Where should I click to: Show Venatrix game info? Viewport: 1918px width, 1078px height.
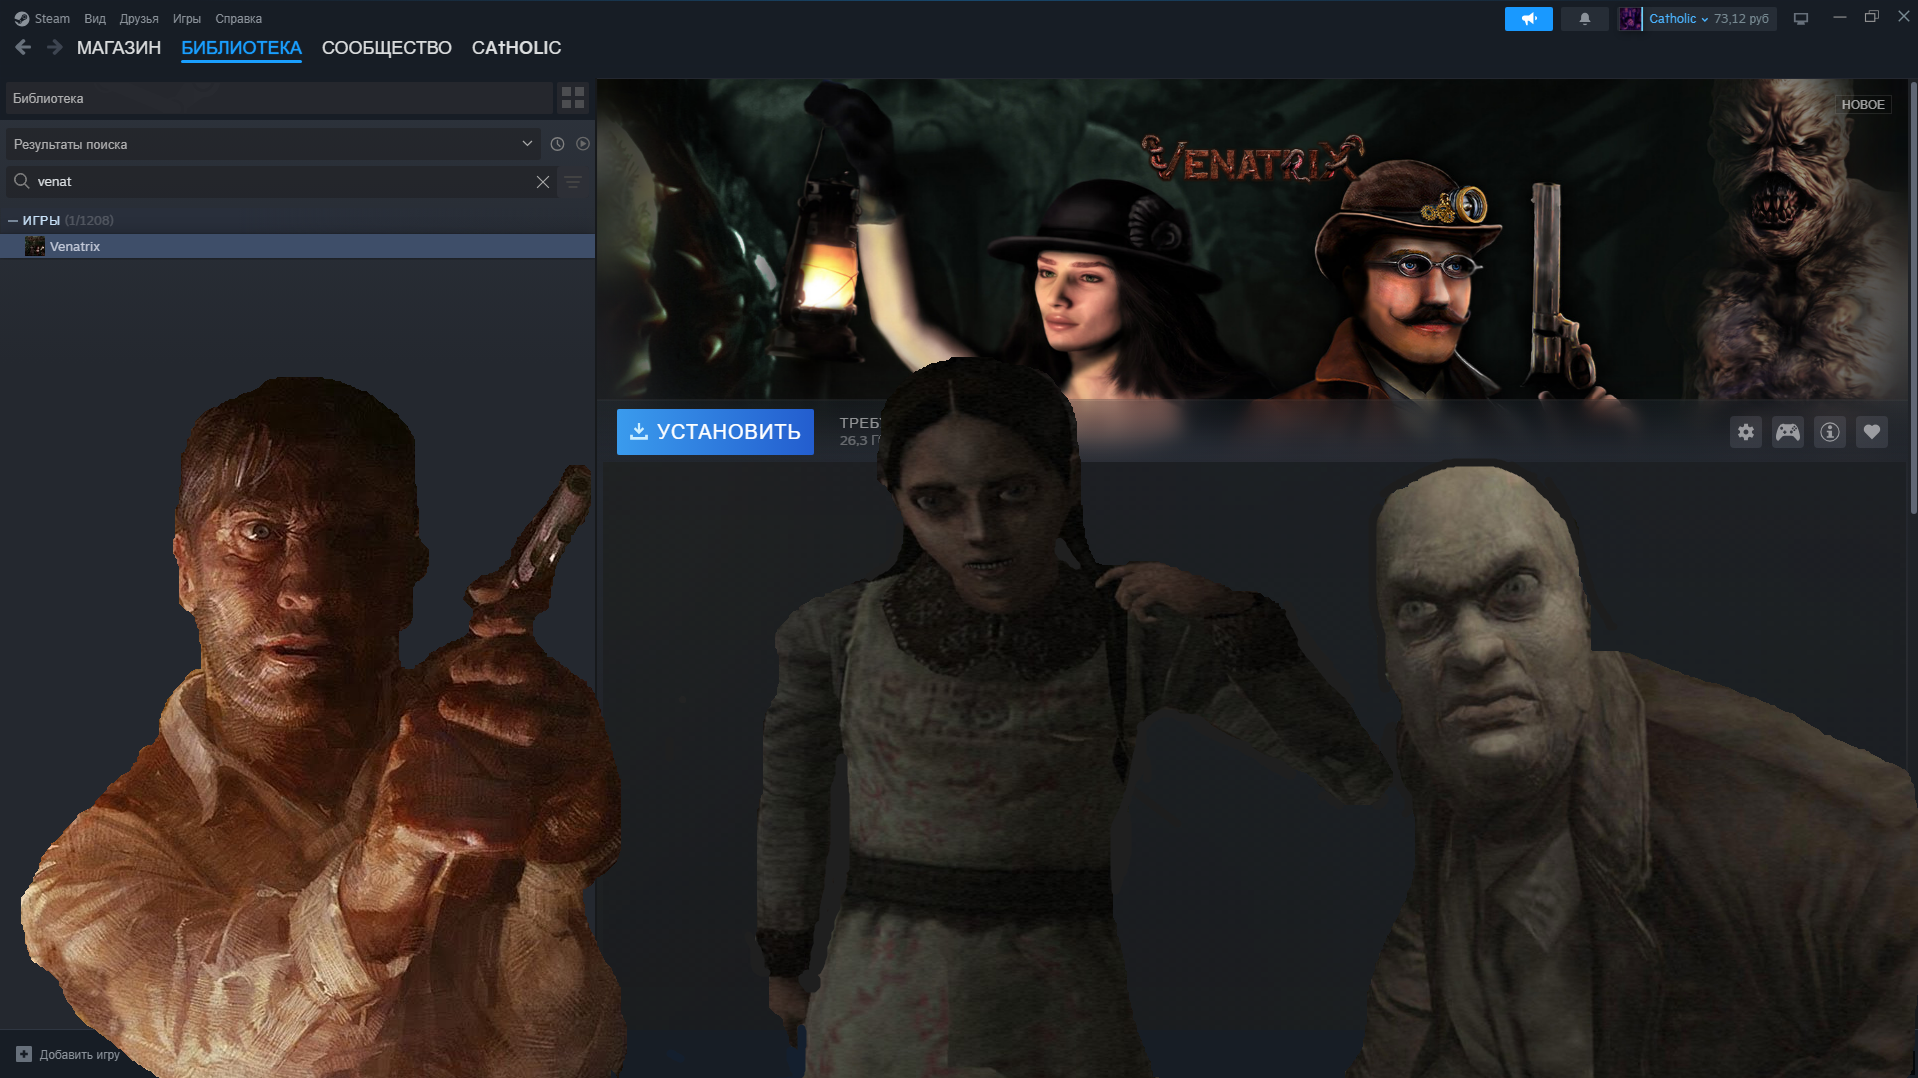pos(1830,432)
